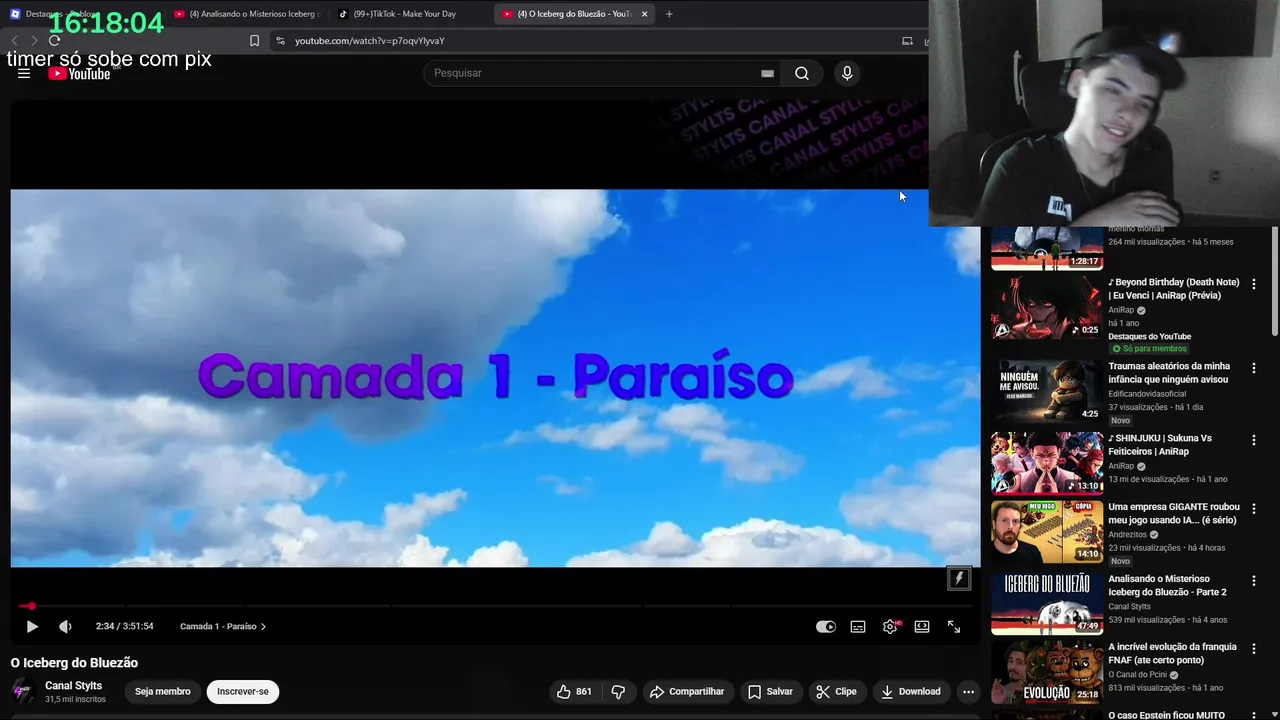The height and width of the screenshot is (720, 1280).
Task: Open the SHINJUKU Sukuna Vs Feiticeiros thumbnail
Action: pos(1047,463)
